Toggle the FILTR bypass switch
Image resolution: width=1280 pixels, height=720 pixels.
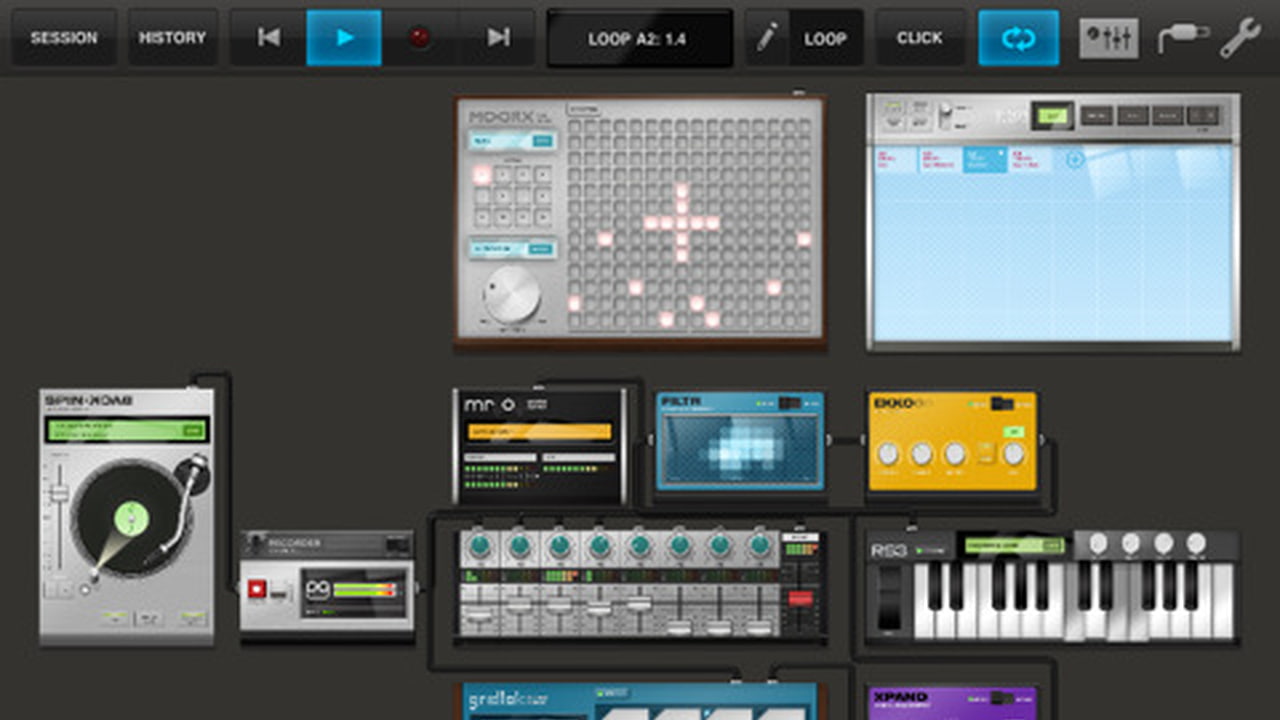pos(791,403)
